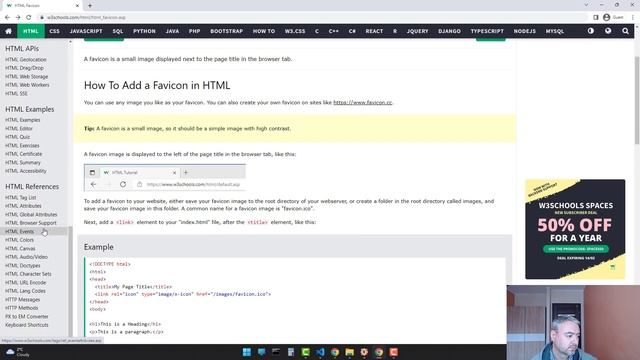This screenshot has width=640, height=360.
Task: Open HTML Canvas in sidebar
Action: click(x=20, y=249)
